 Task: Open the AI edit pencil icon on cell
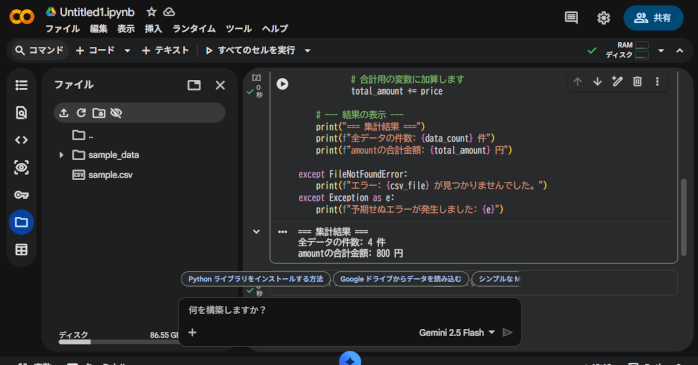click(617, 81)
